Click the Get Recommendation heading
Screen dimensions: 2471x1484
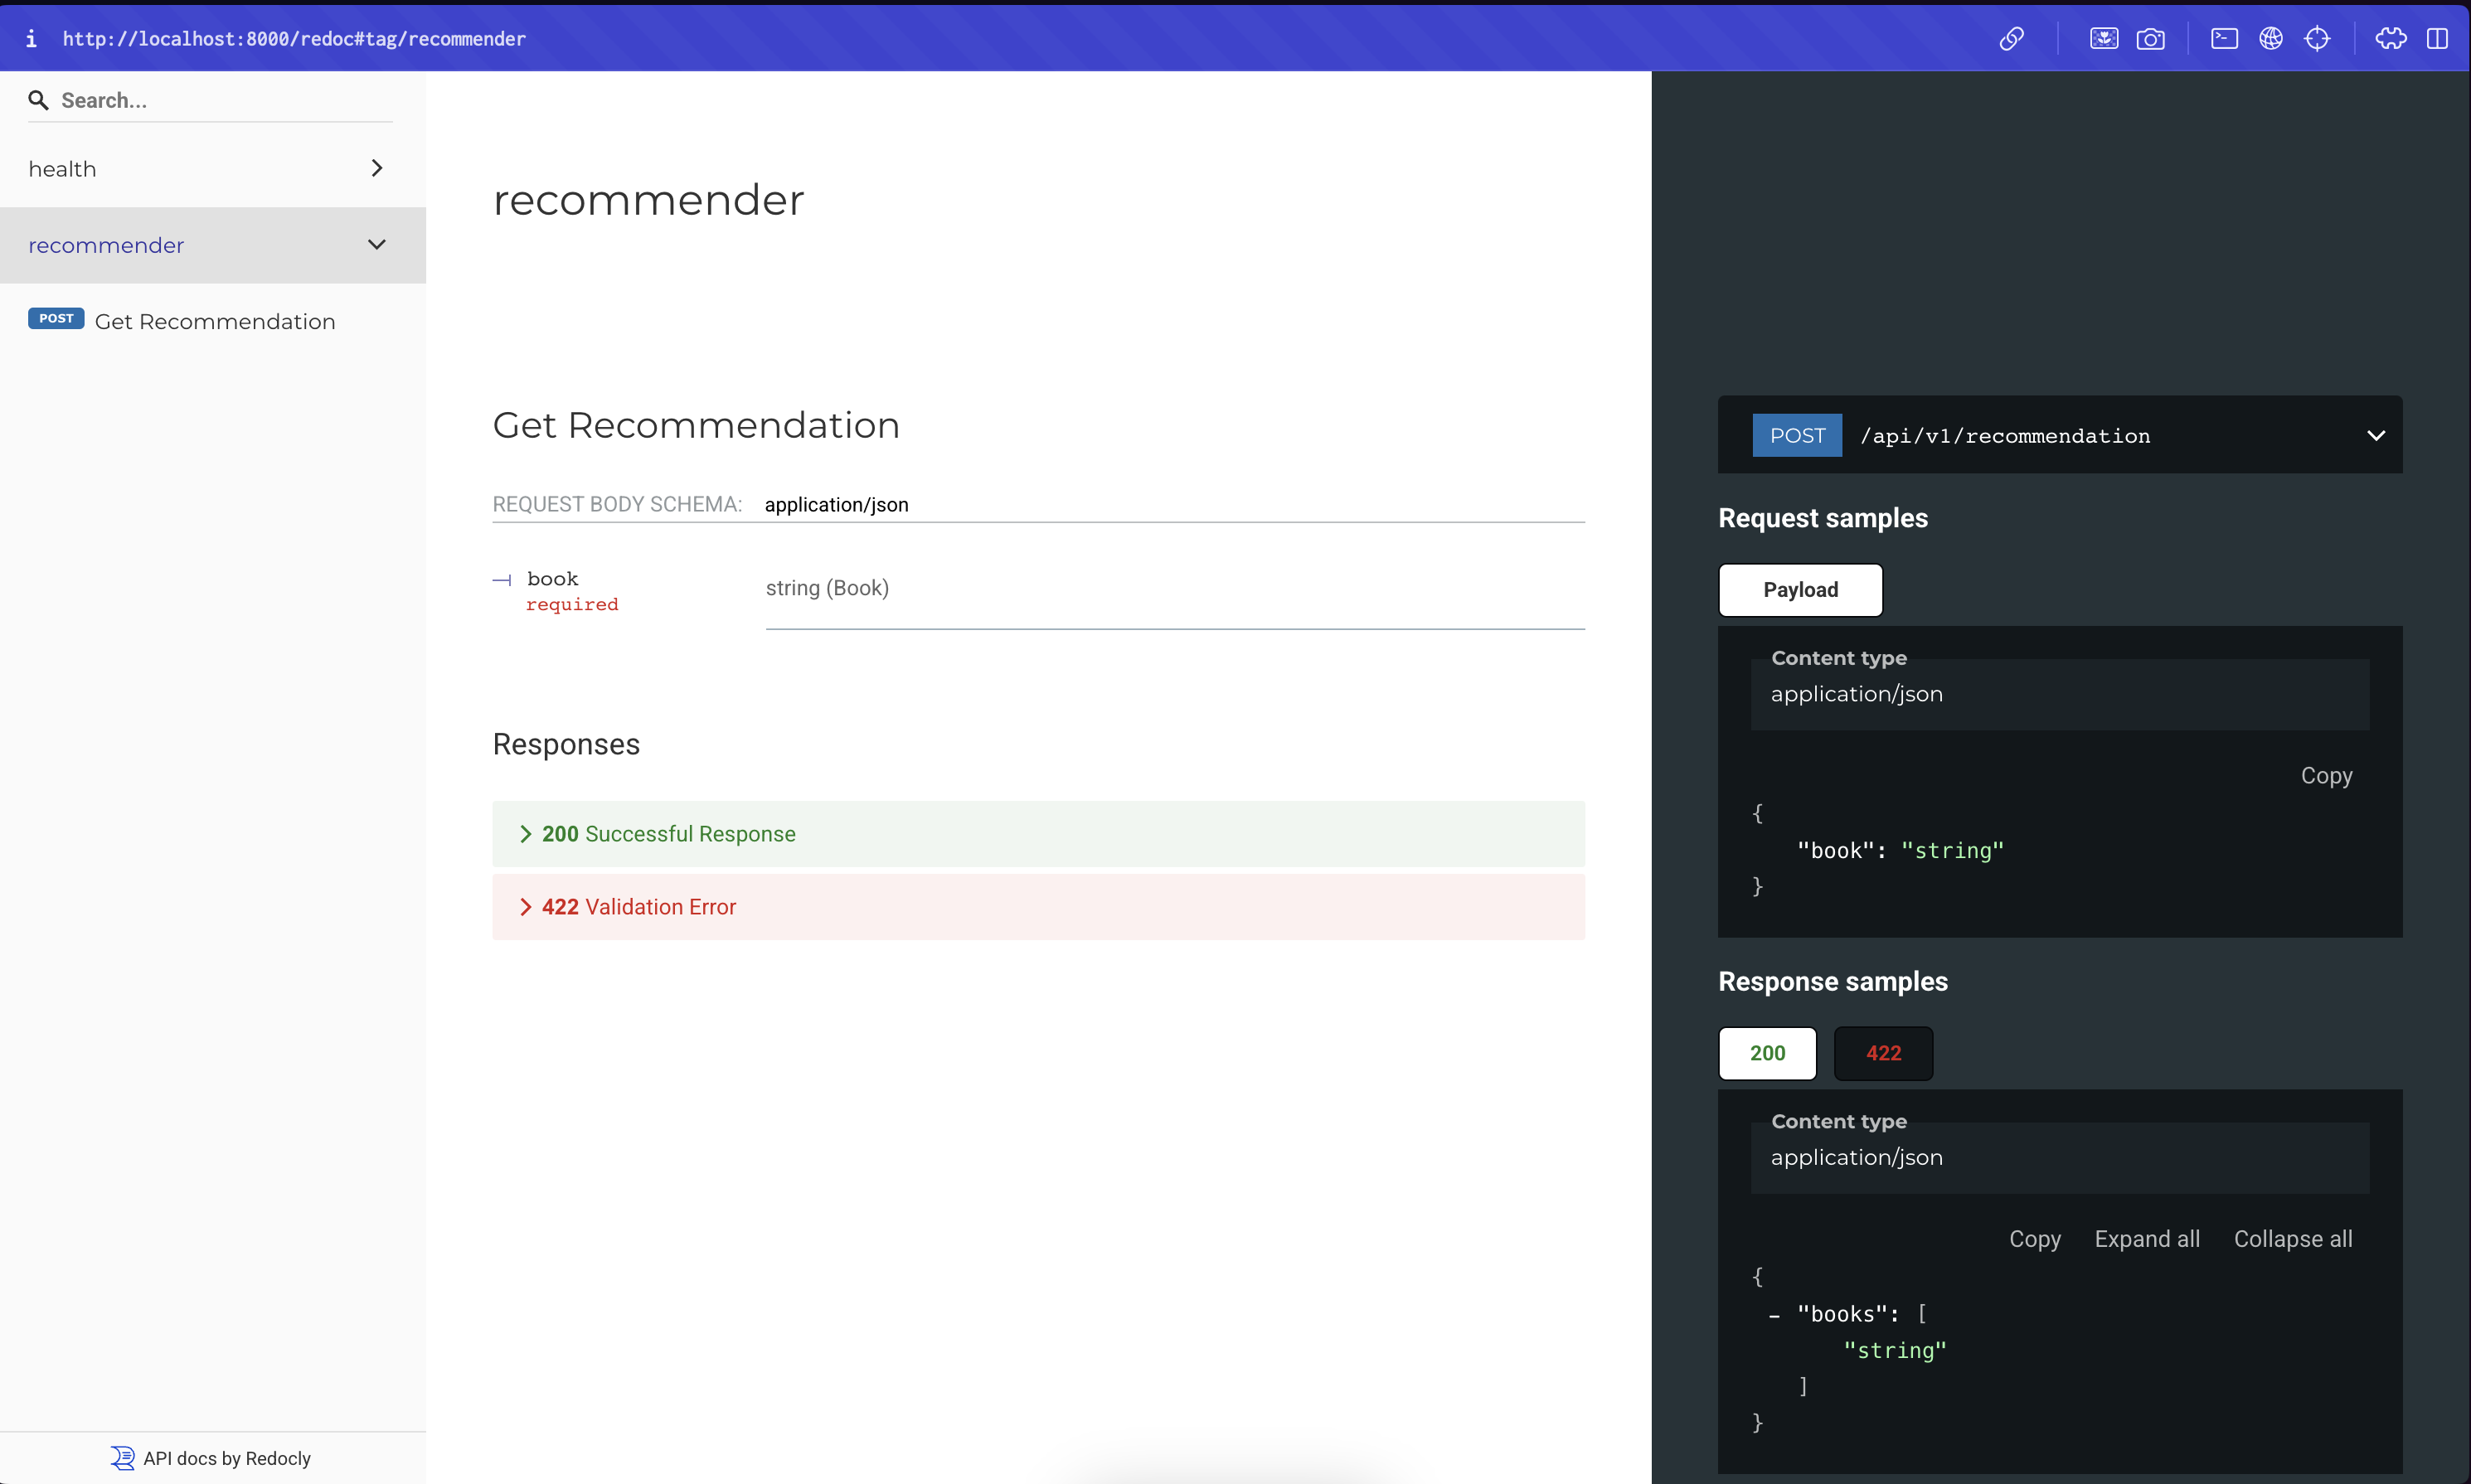(x=696, y=425)
